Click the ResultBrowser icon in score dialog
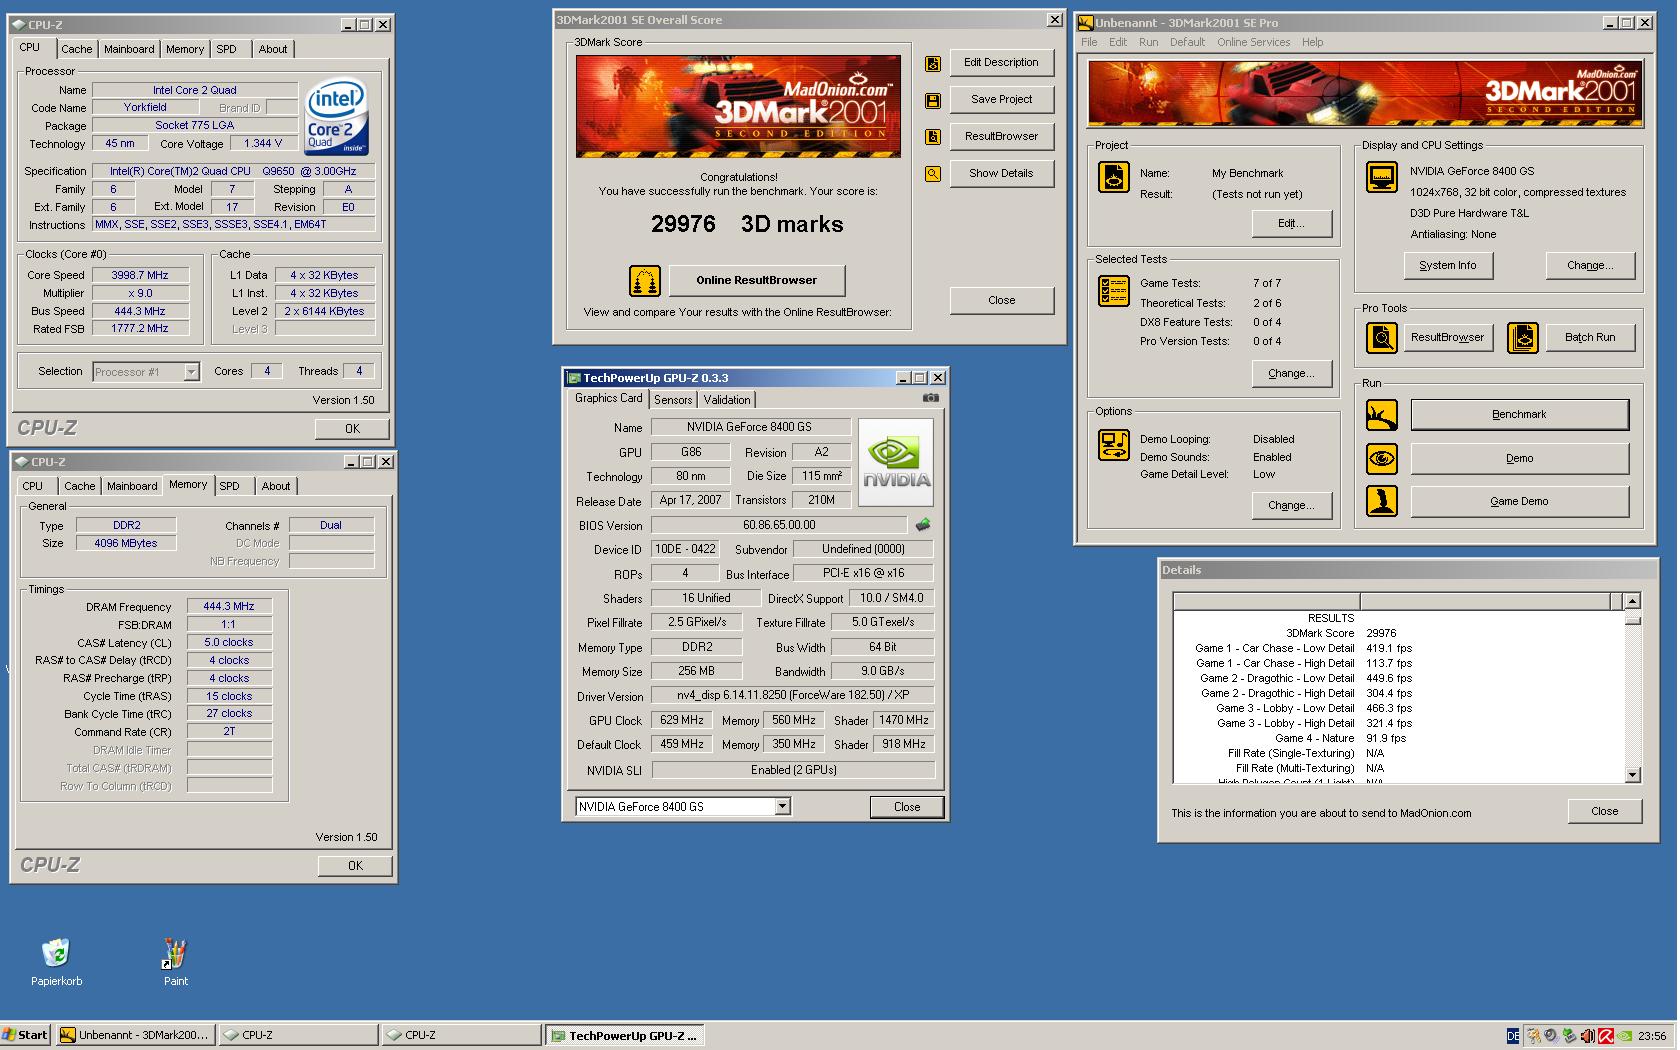 (933, 137)
